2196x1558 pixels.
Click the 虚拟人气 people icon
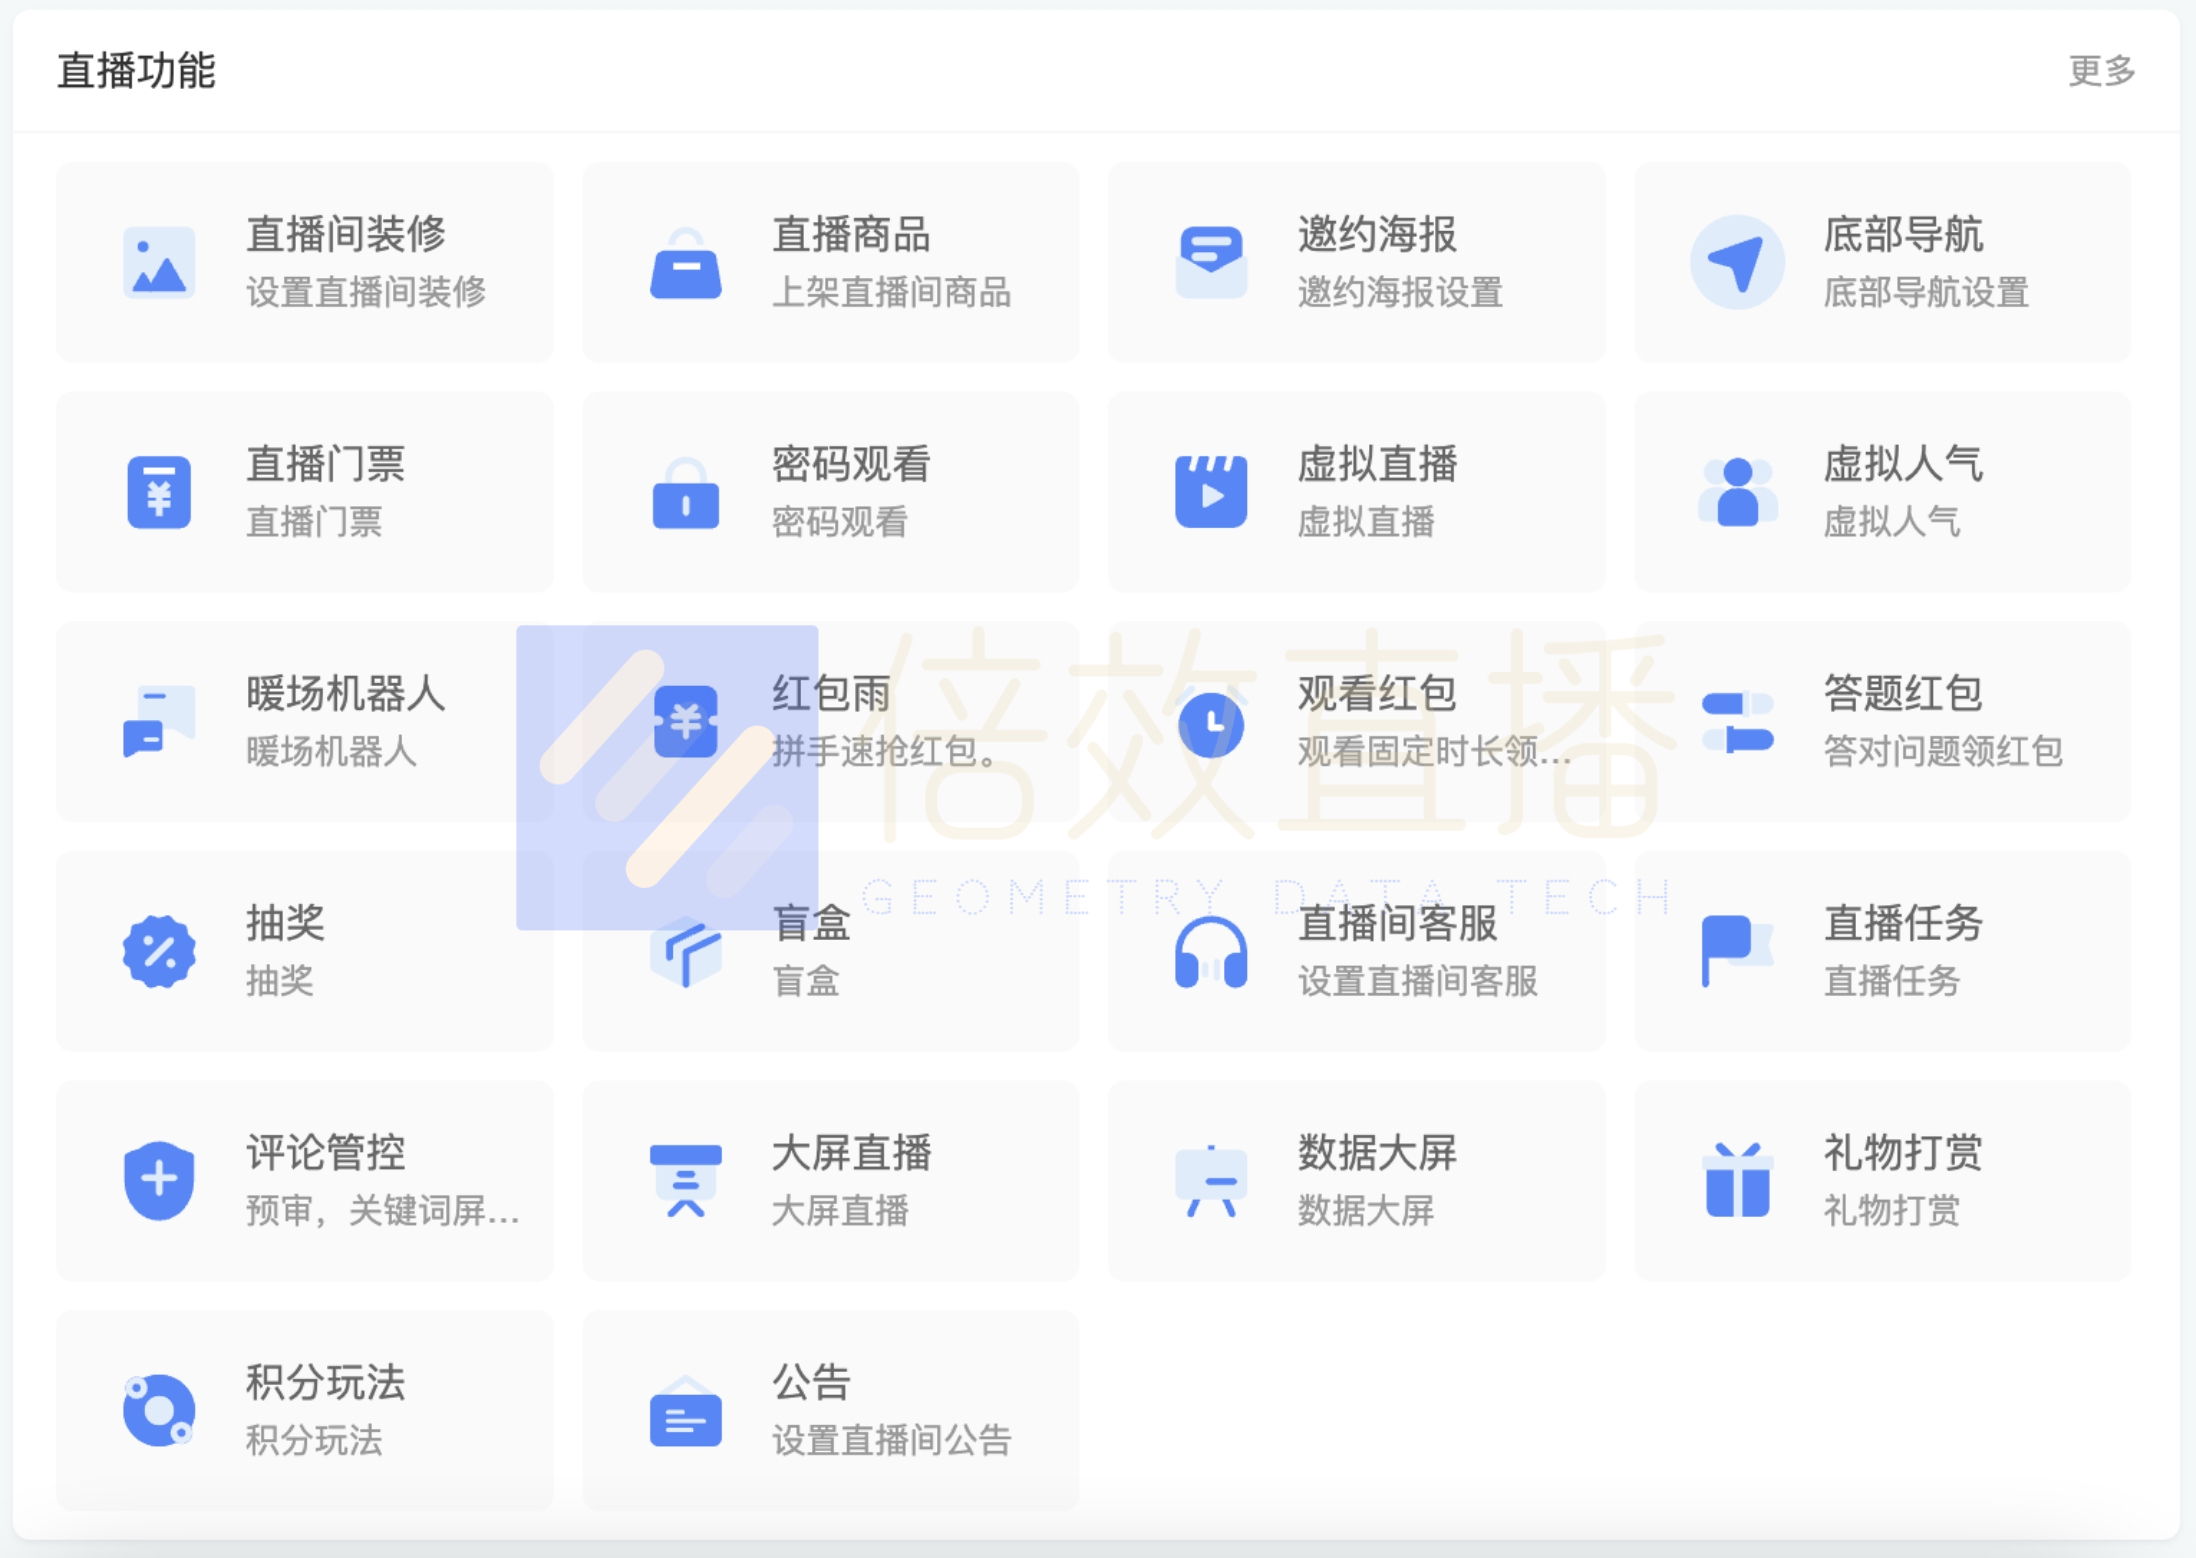[1737, 492]
